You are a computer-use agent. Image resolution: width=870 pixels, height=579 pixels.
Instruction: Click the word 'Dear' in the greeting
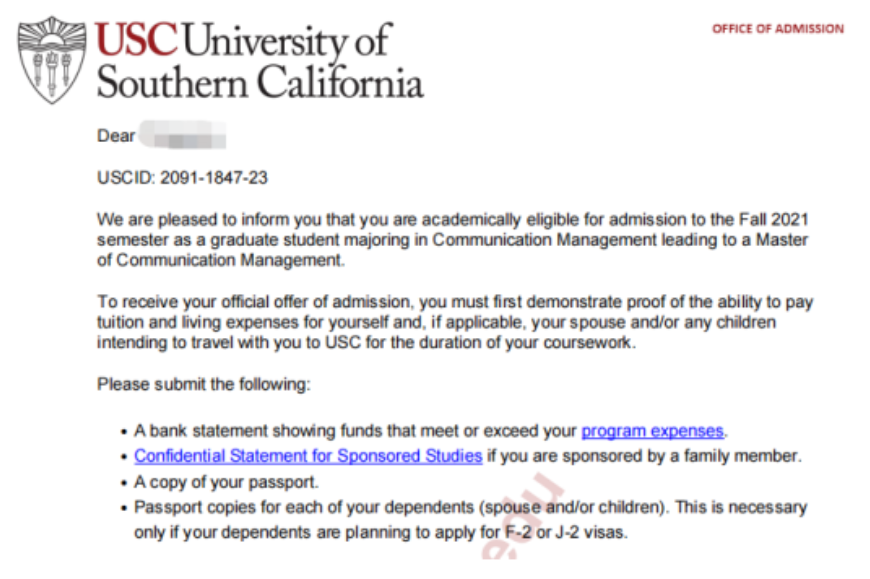click(x=116, y=135)
